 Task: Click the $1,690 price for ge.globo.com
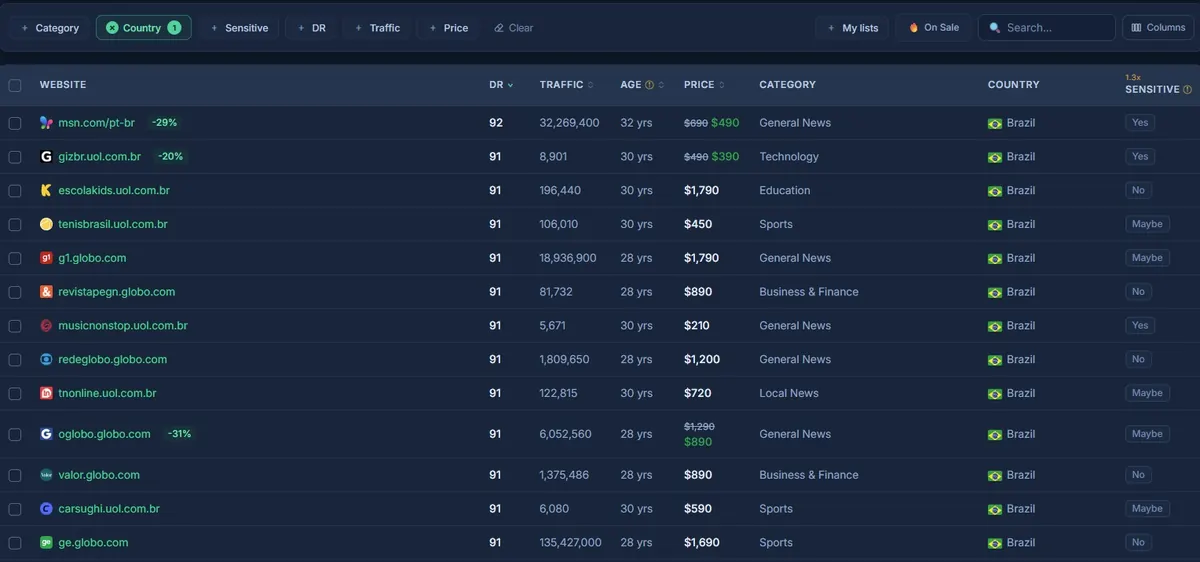701,543
